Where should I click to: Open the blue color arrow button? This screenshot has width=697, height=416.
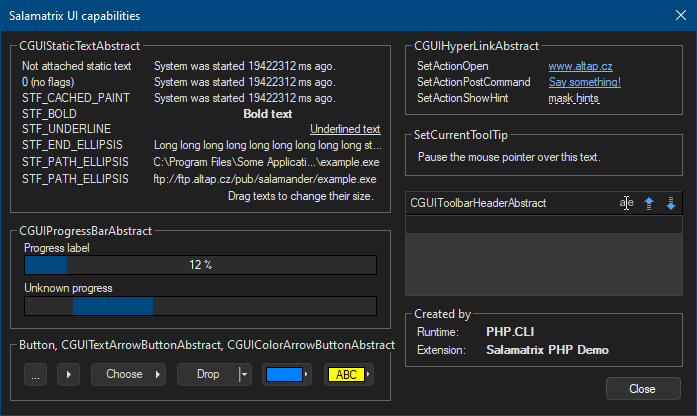coord(287,374)
